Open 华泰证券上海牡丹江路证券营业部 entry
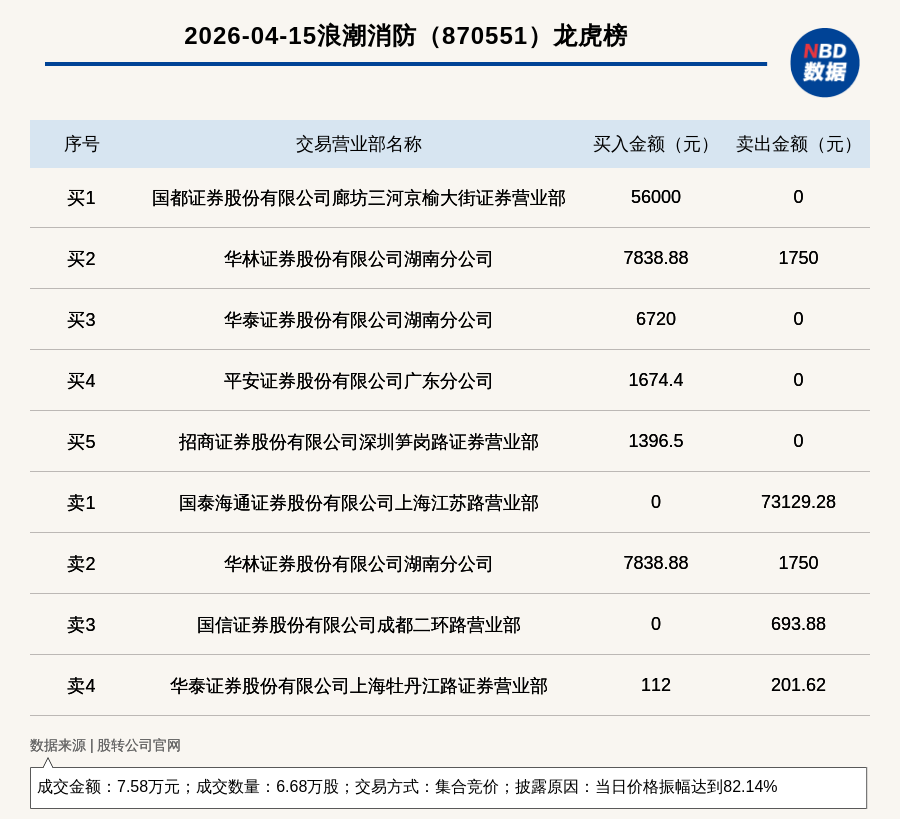 [358, 686]
